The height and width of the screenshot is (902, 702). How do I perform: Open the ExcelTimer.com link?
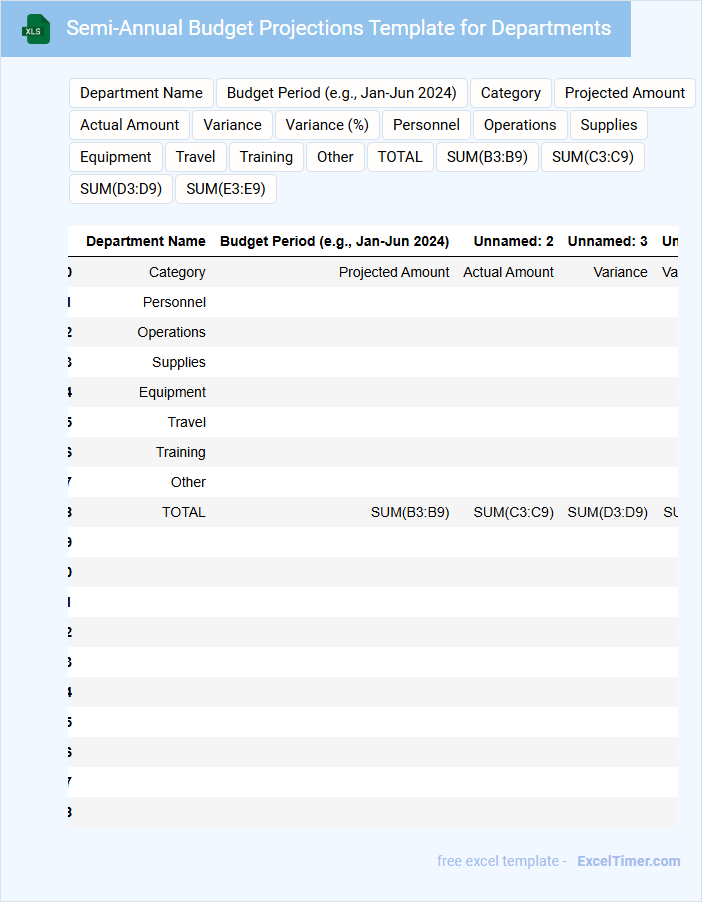[628, 861]
